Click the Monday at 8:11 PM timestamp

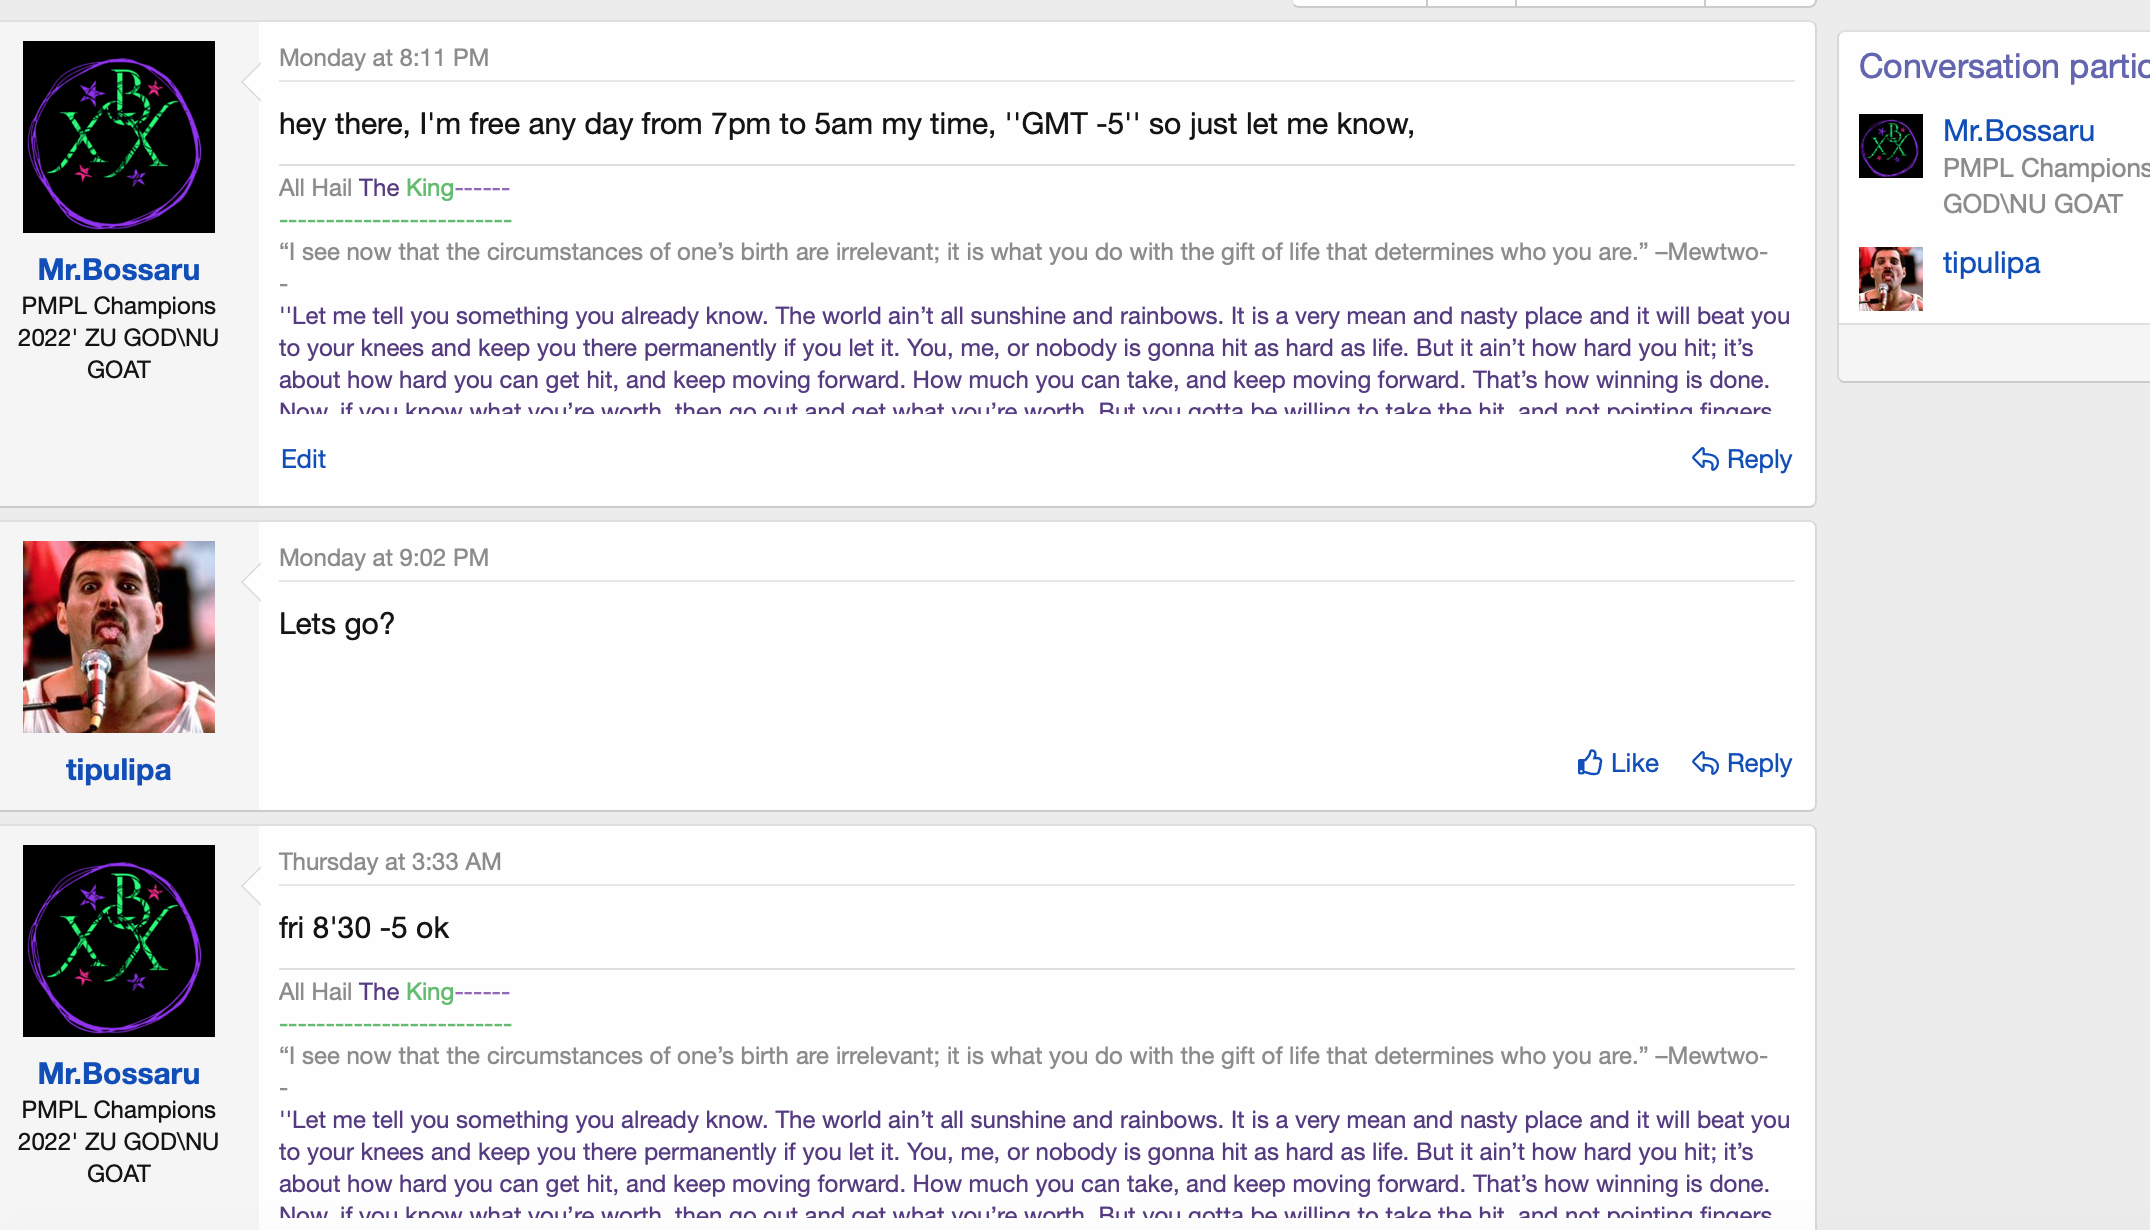[x=384, y=58]
